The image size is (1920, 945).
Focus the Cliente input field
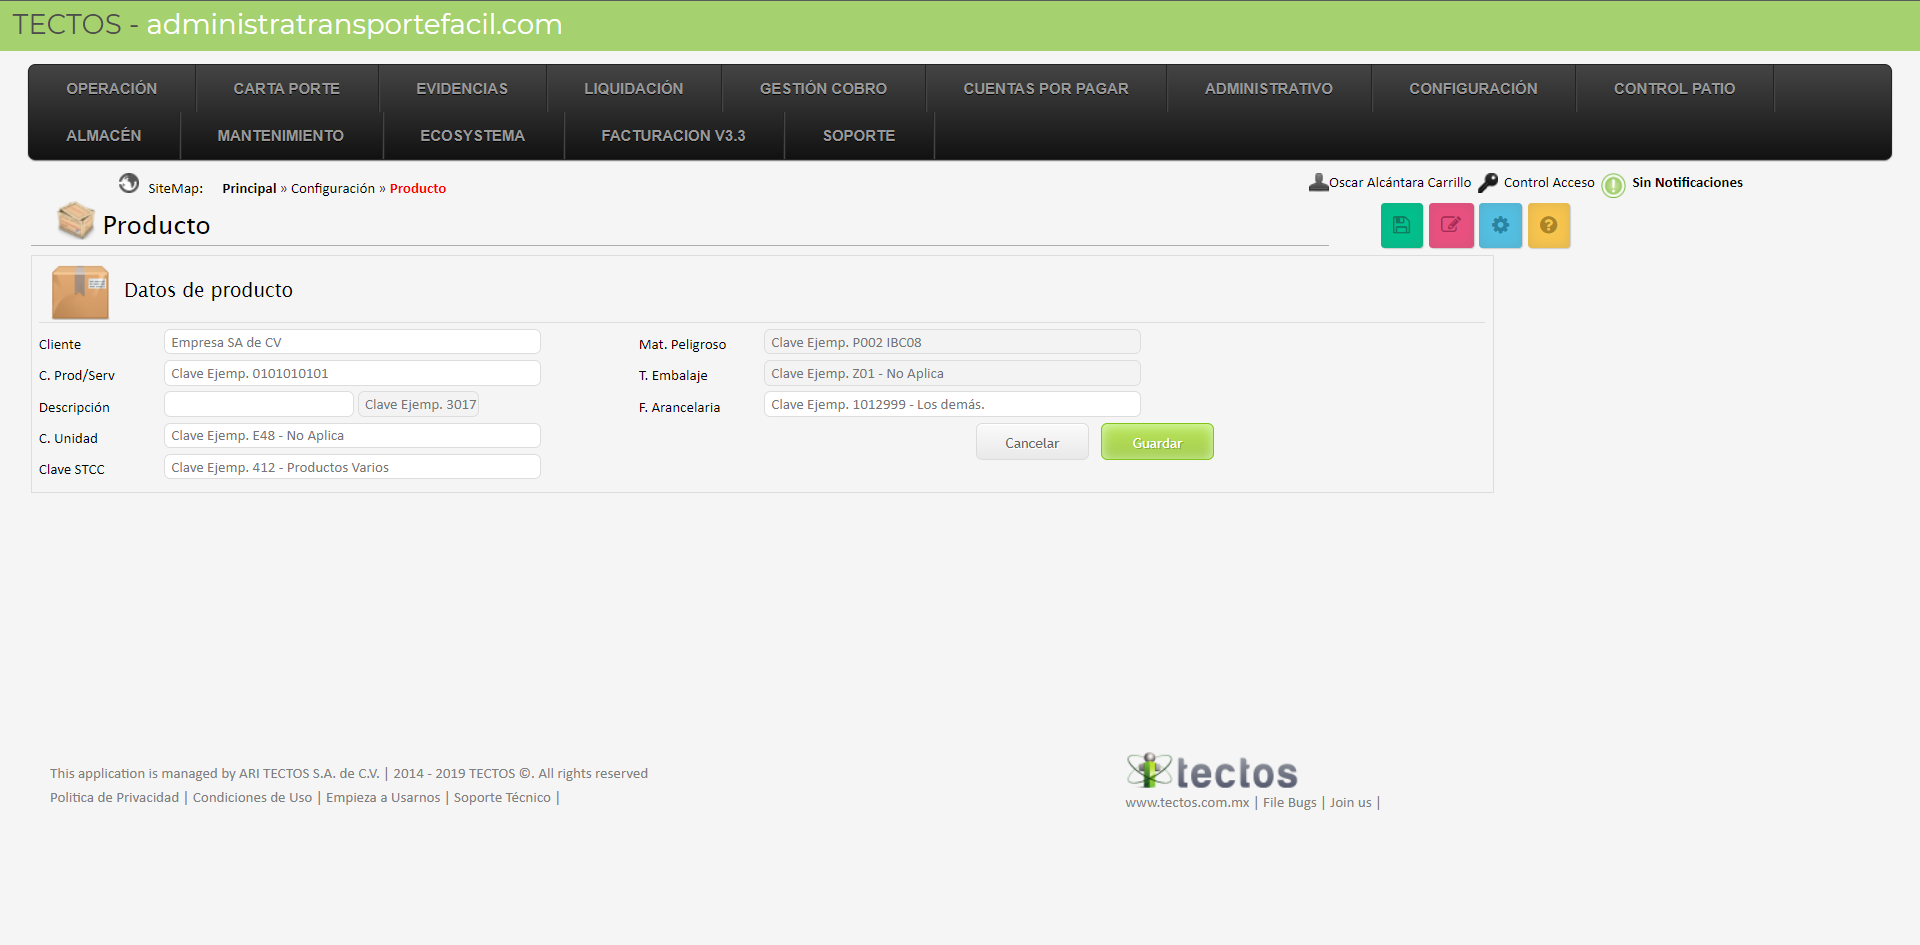(x=352, y=343)
